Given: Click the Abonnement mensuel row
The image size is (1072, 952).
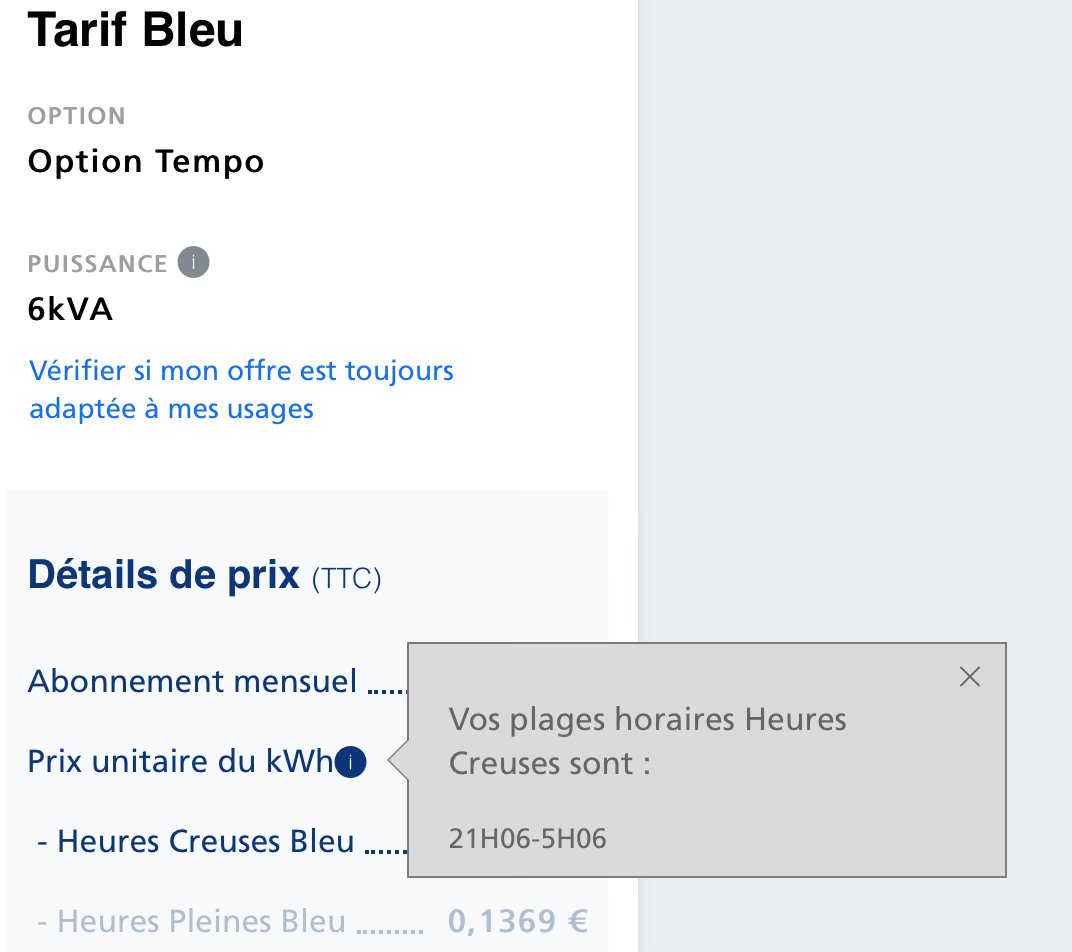Looking at the screenshot, I should [217, 681].
